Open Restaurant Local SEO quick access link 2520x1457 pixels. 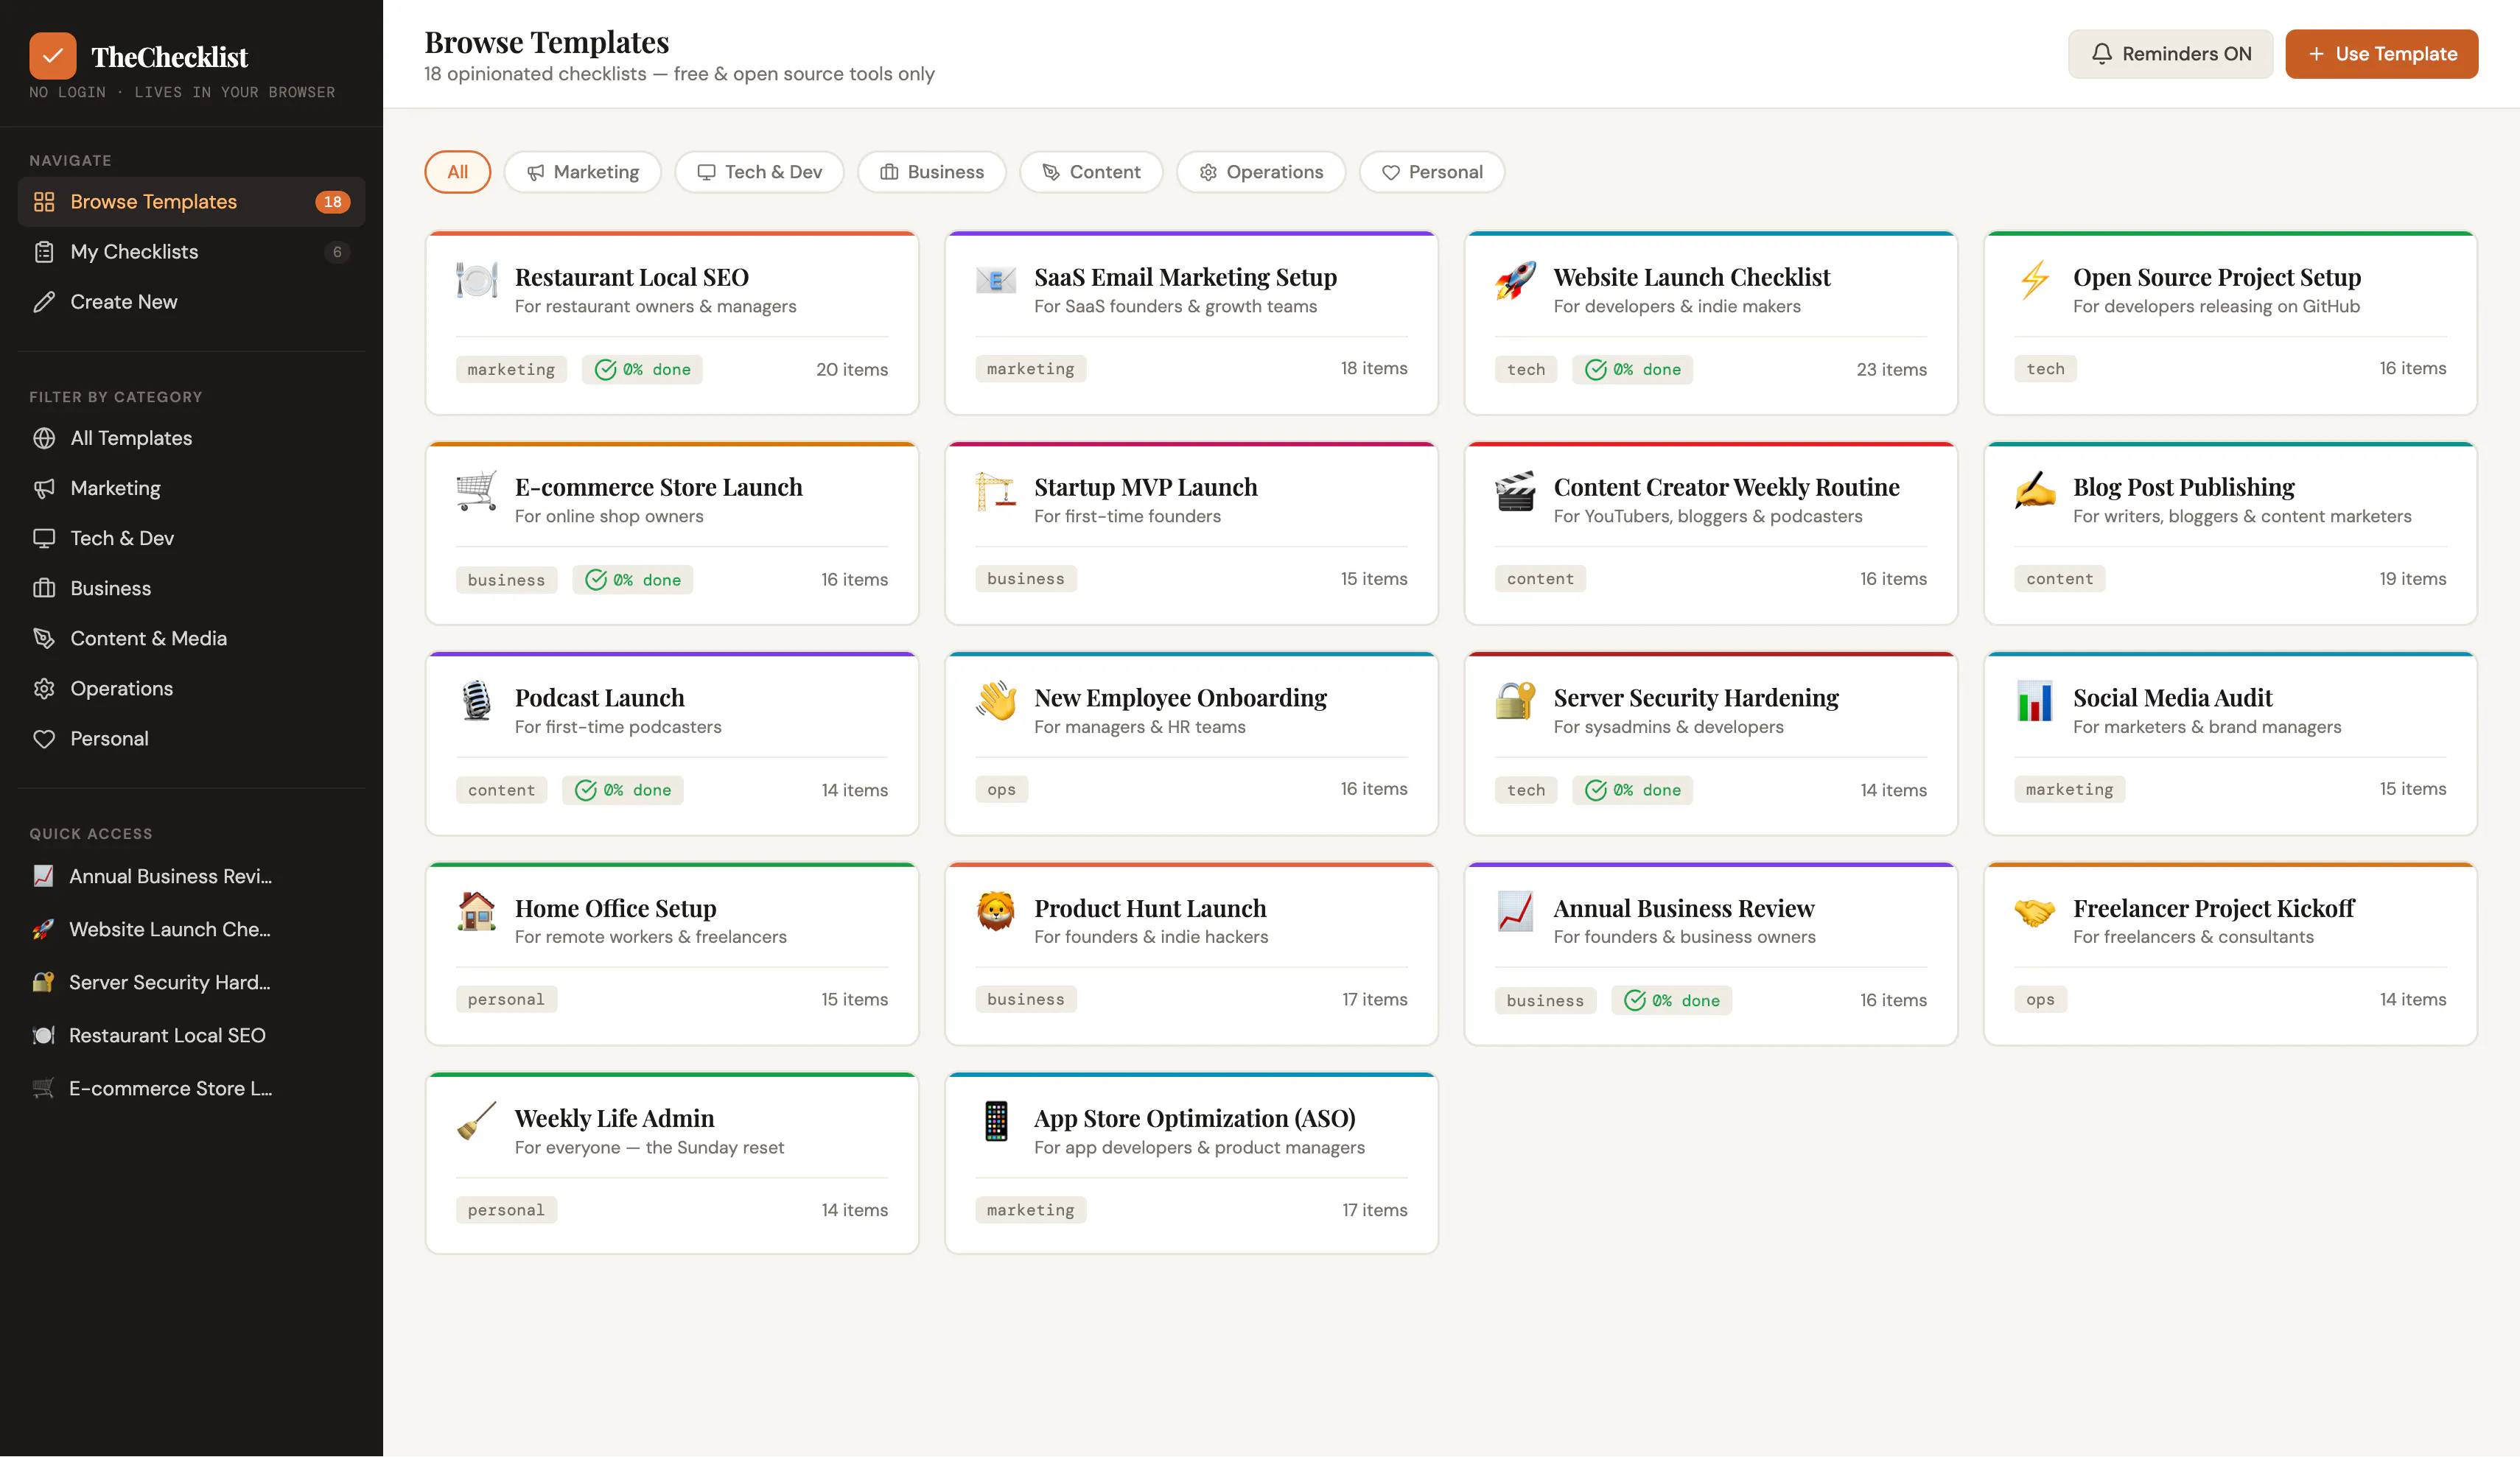pos(191,1035)
